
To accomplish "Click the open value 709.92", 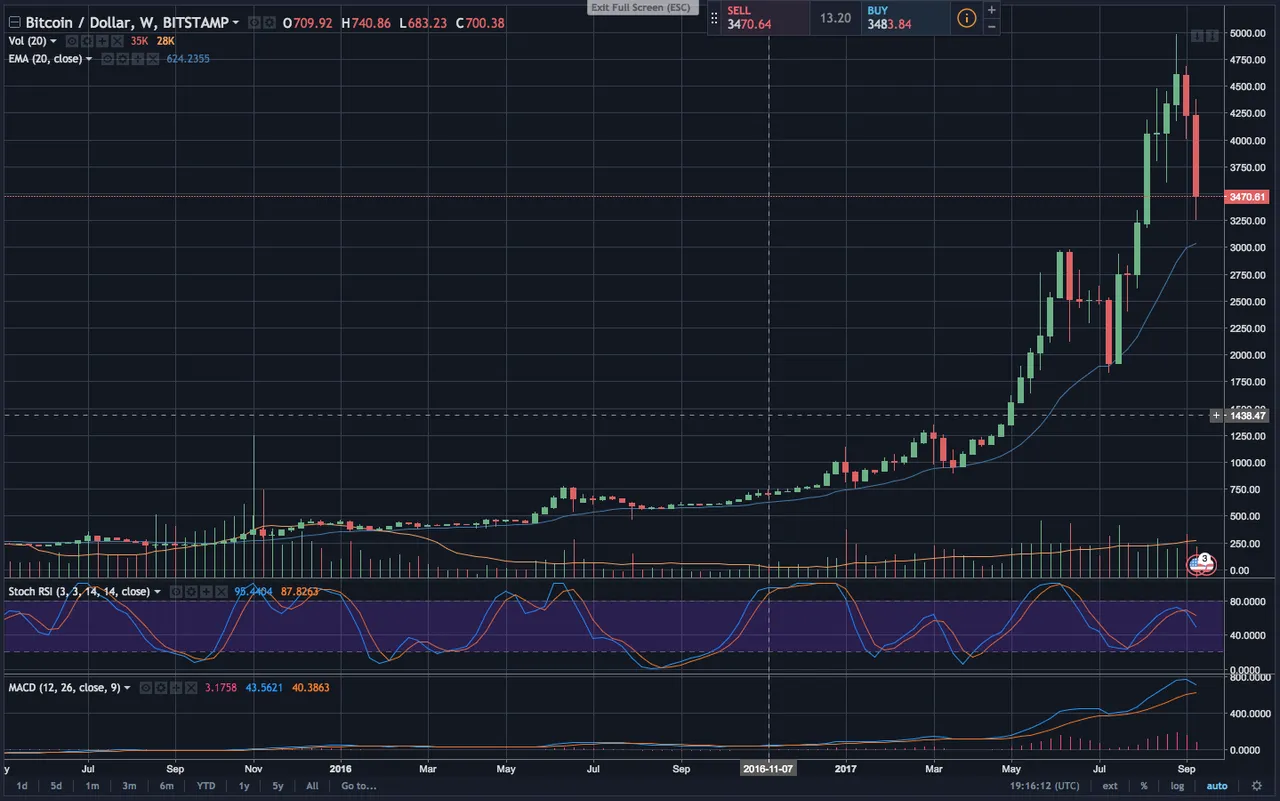I will pyautogui.click(x=312, y=22).
